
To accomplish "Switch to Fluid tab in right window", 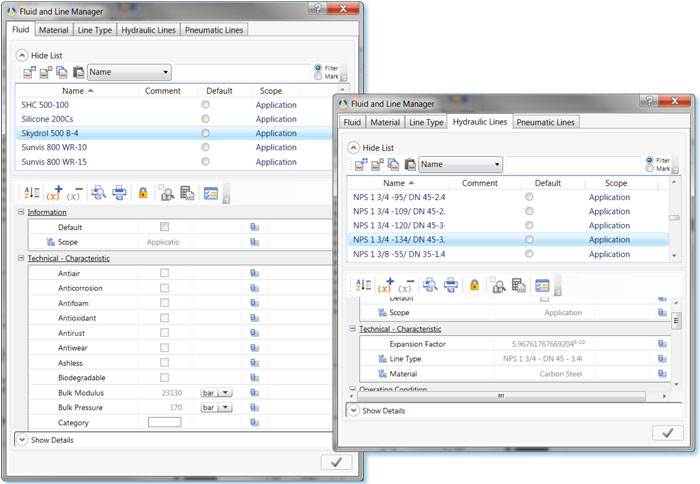I will (352, 122).
